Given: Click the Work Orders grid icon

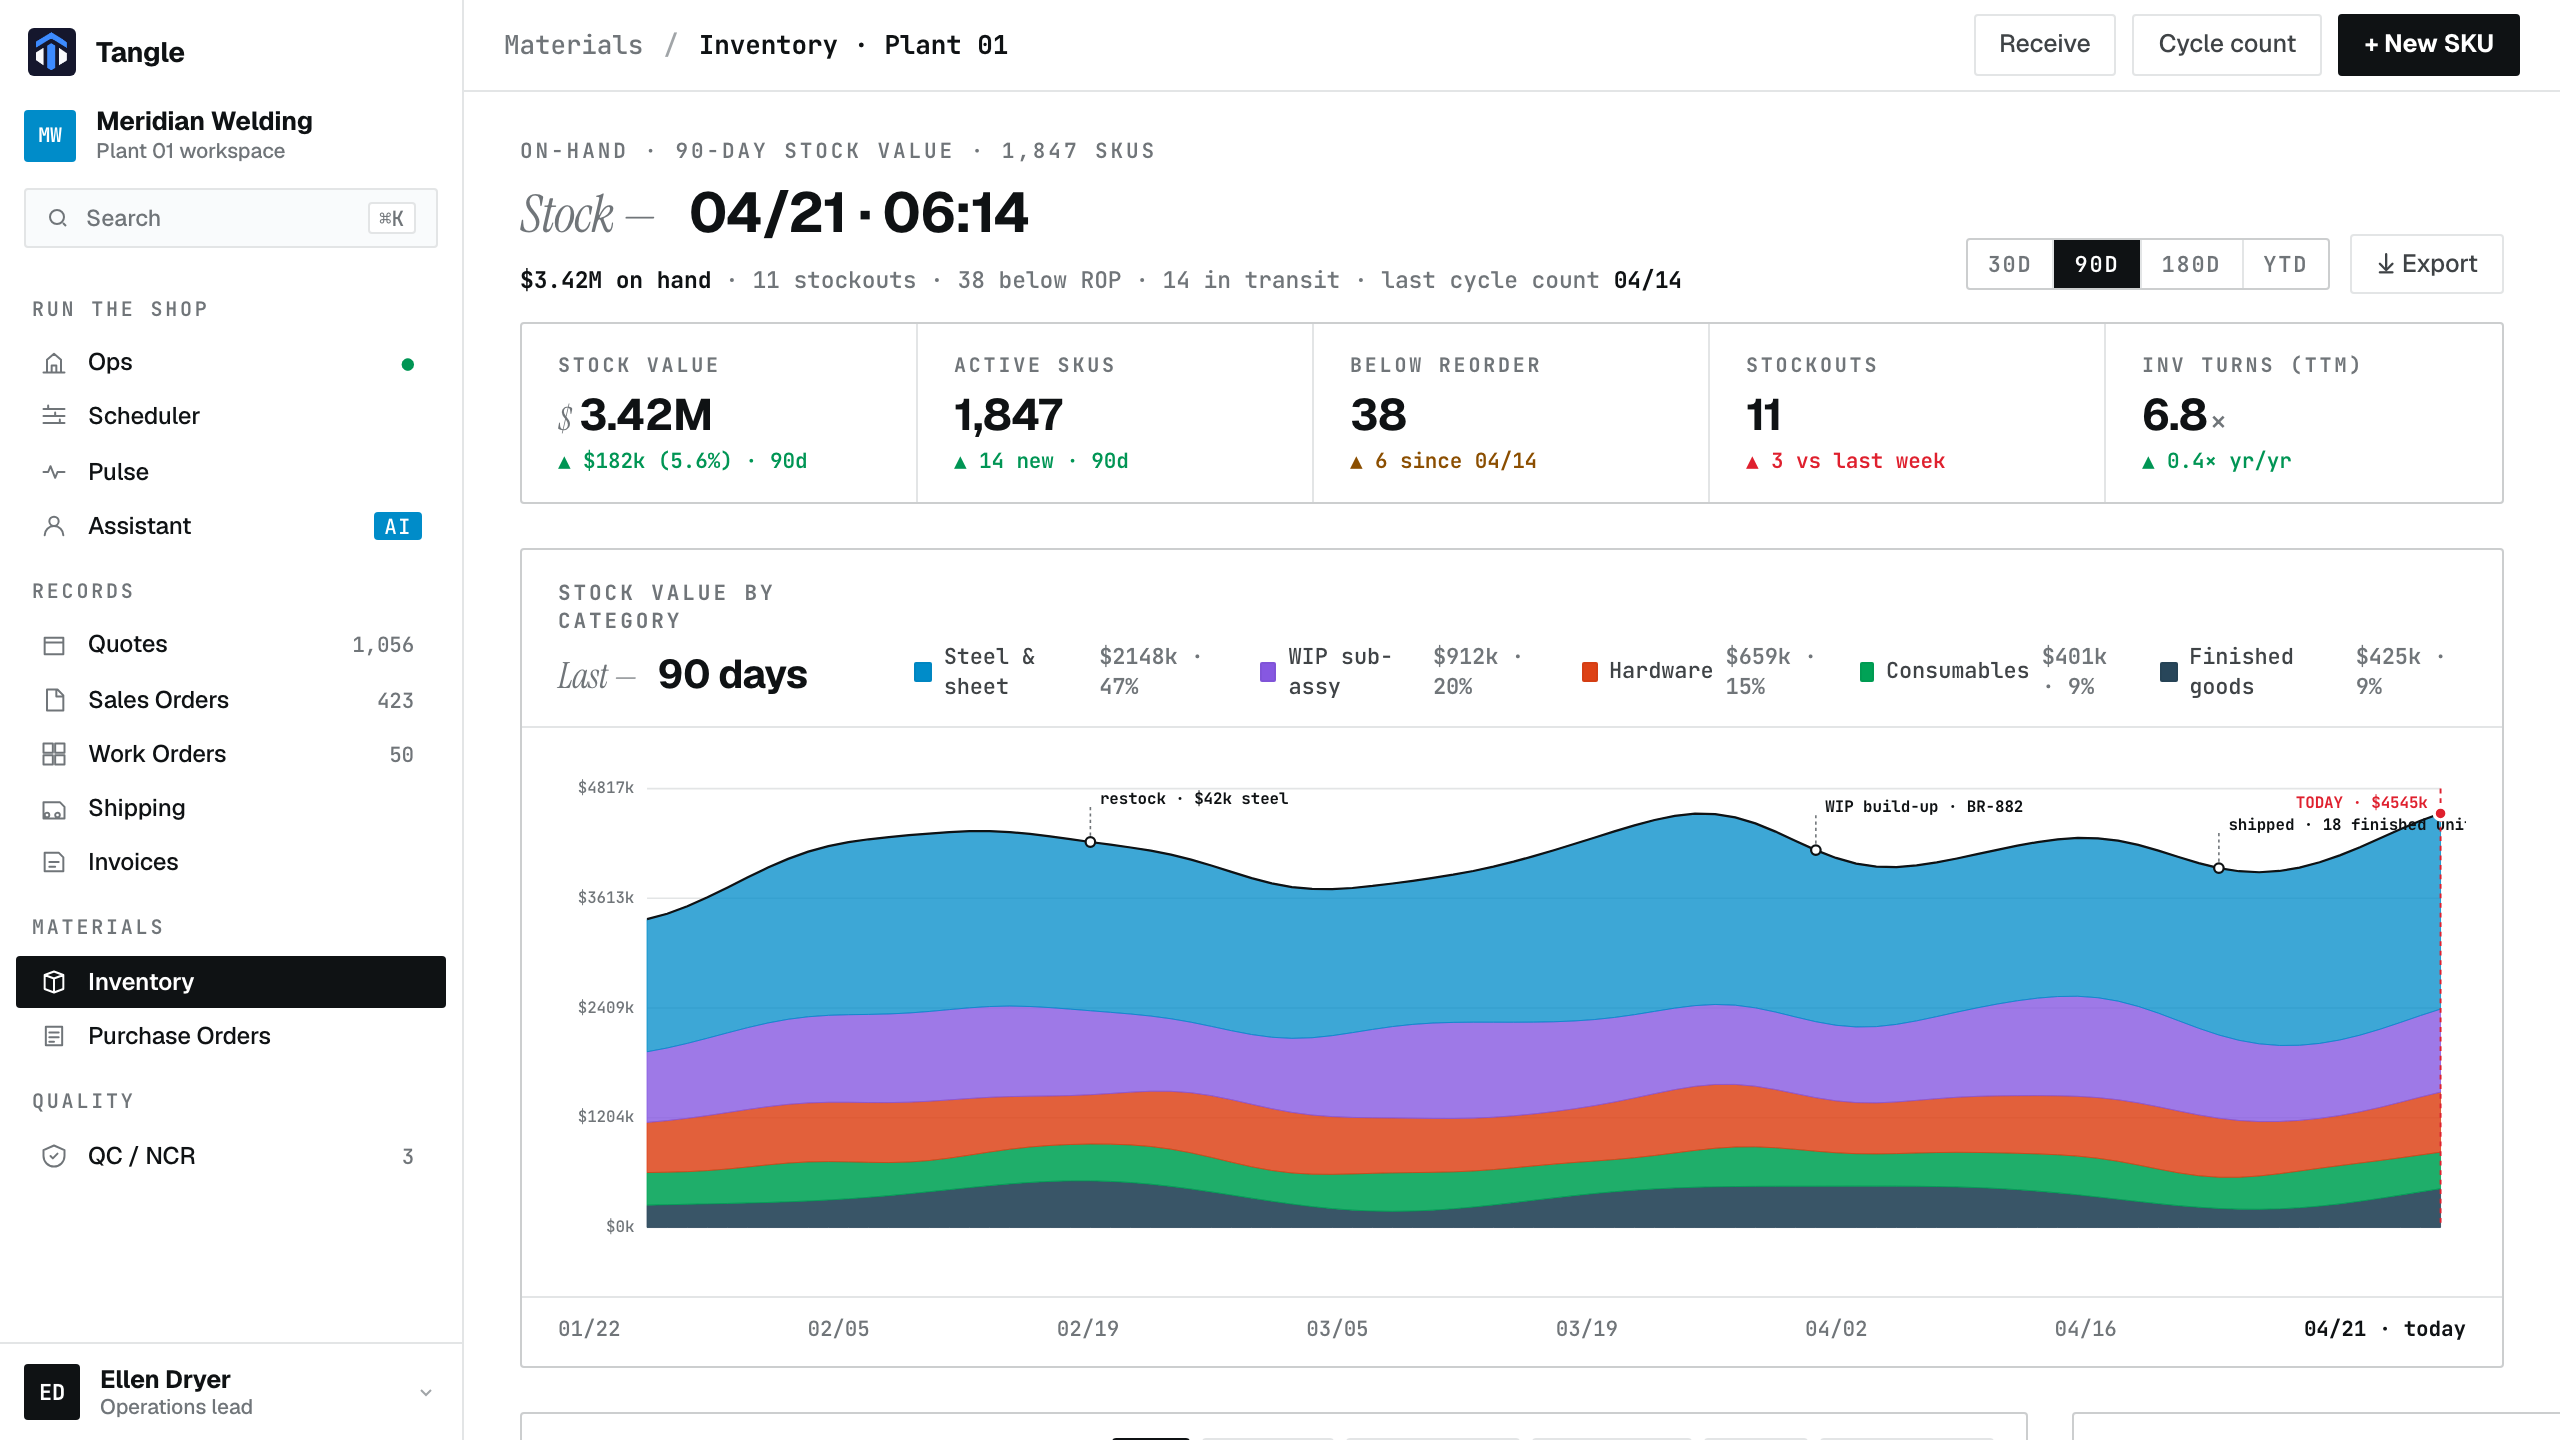Looking at the screenshot, I should pos(54,754).
